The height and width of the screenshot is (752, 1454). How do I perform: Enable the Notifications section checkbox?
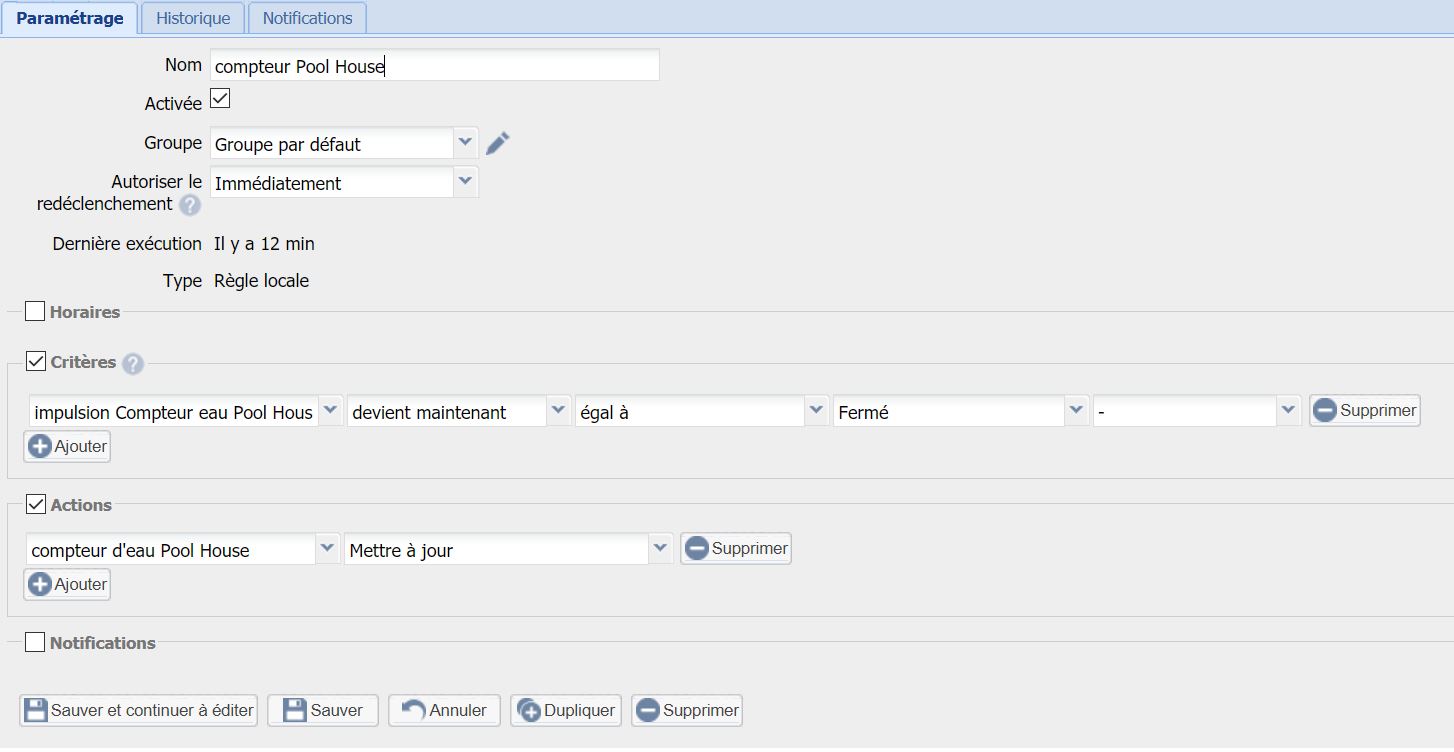[x=35, y=642]
